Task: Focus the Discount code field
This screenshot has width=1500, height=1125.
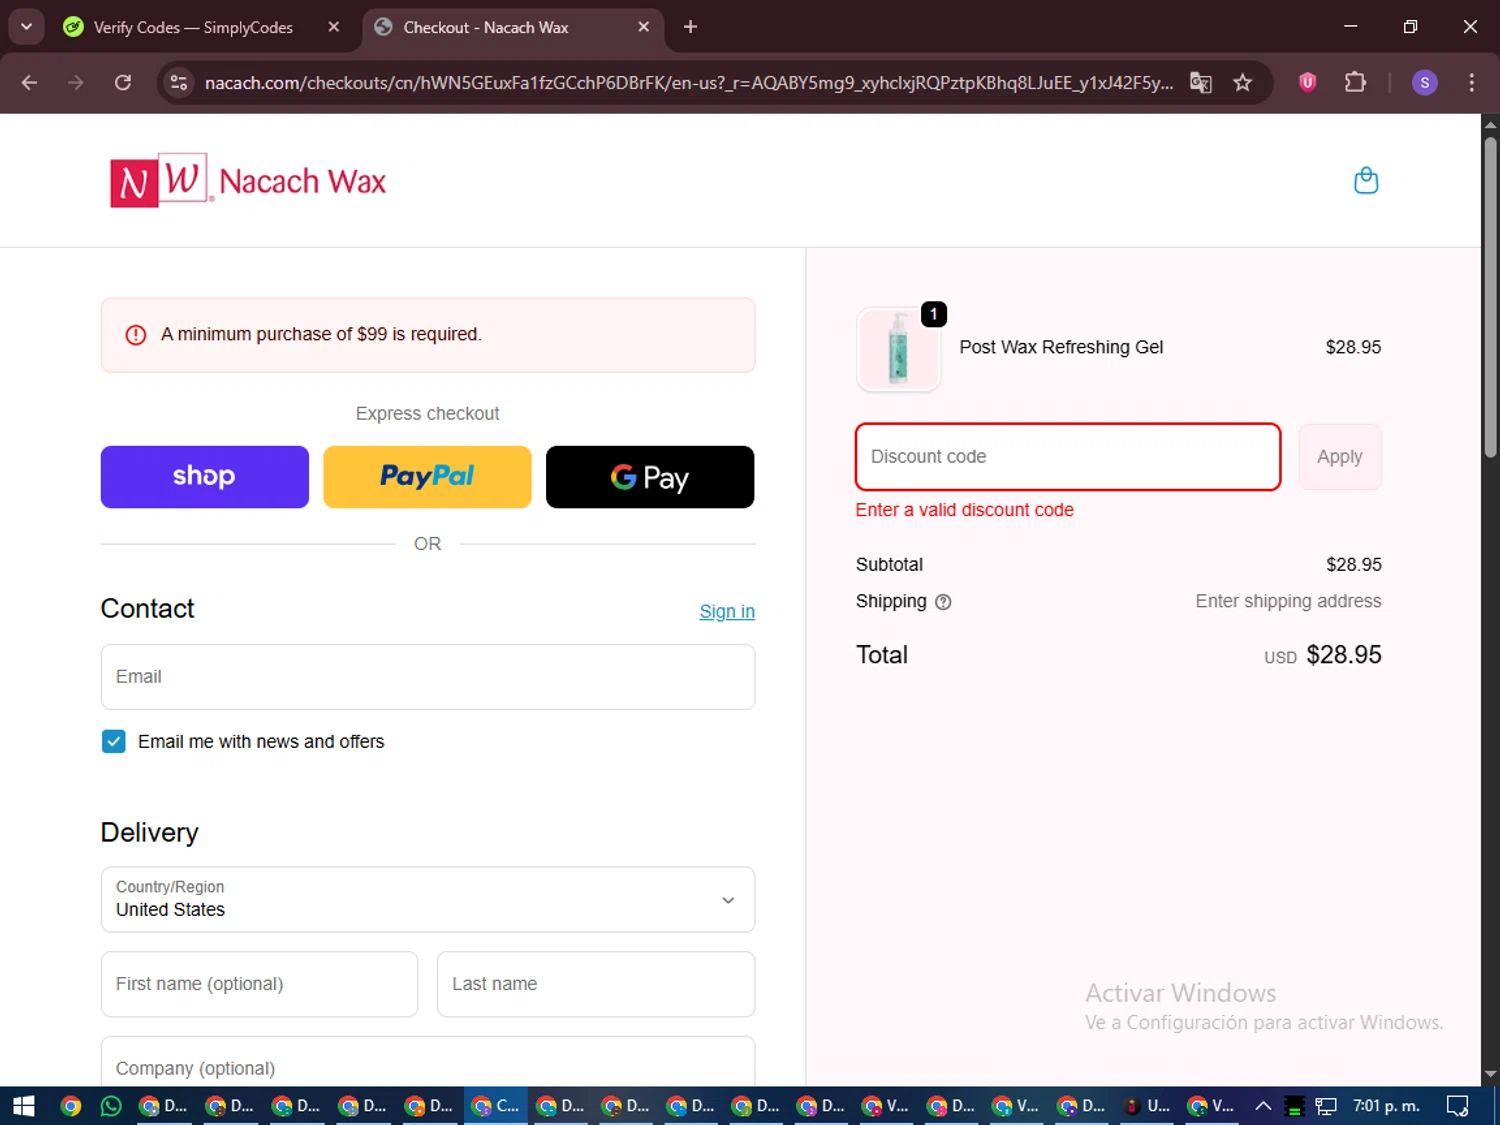Action: [1068, 457]
